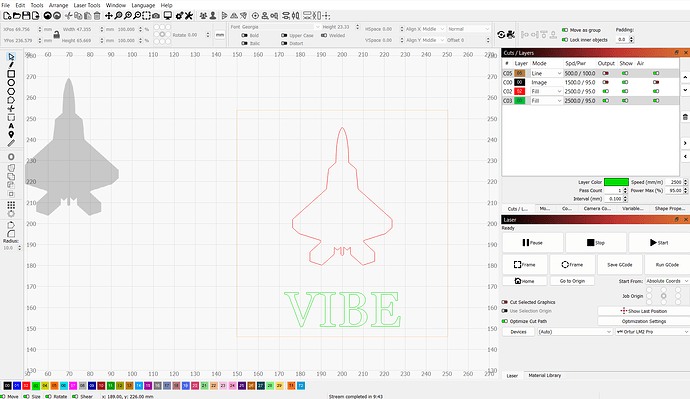This screenshot has height=399, width=690.
Task: Open Device Settings wrench icon
Action: point(189,16)
